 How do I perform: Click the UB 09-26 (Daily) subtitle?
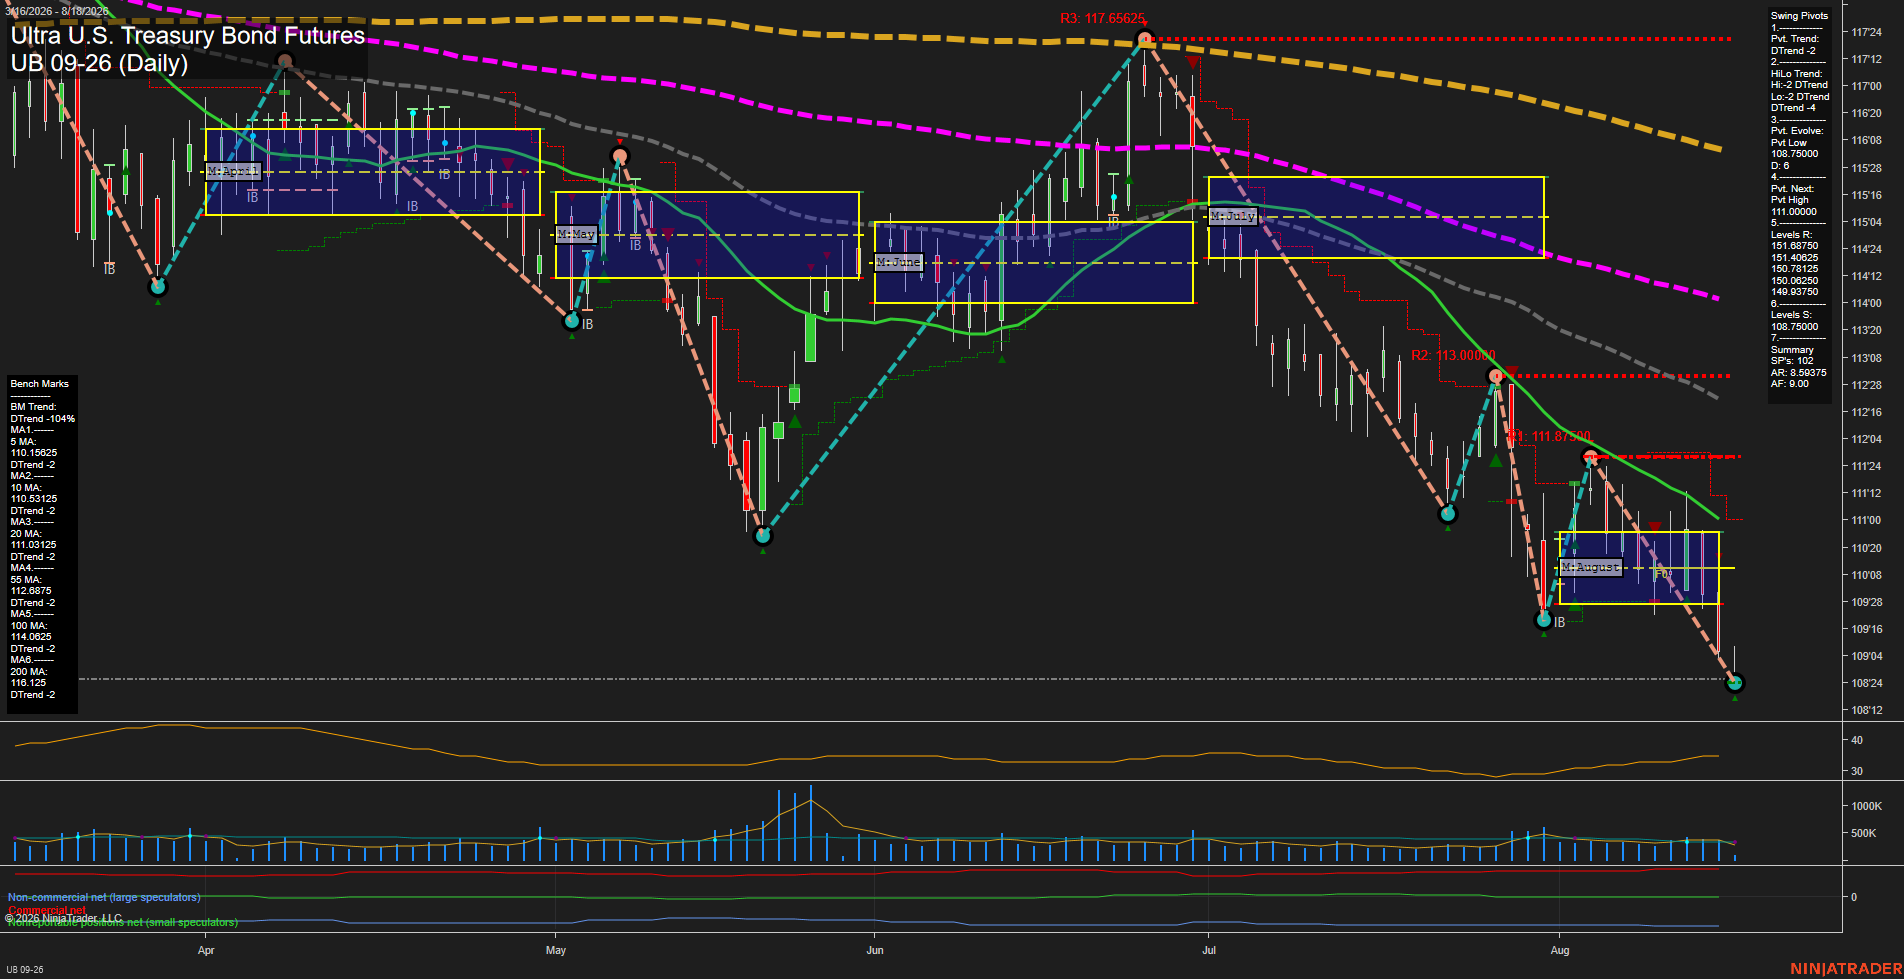pyautogui.click(x=99, y=64)
